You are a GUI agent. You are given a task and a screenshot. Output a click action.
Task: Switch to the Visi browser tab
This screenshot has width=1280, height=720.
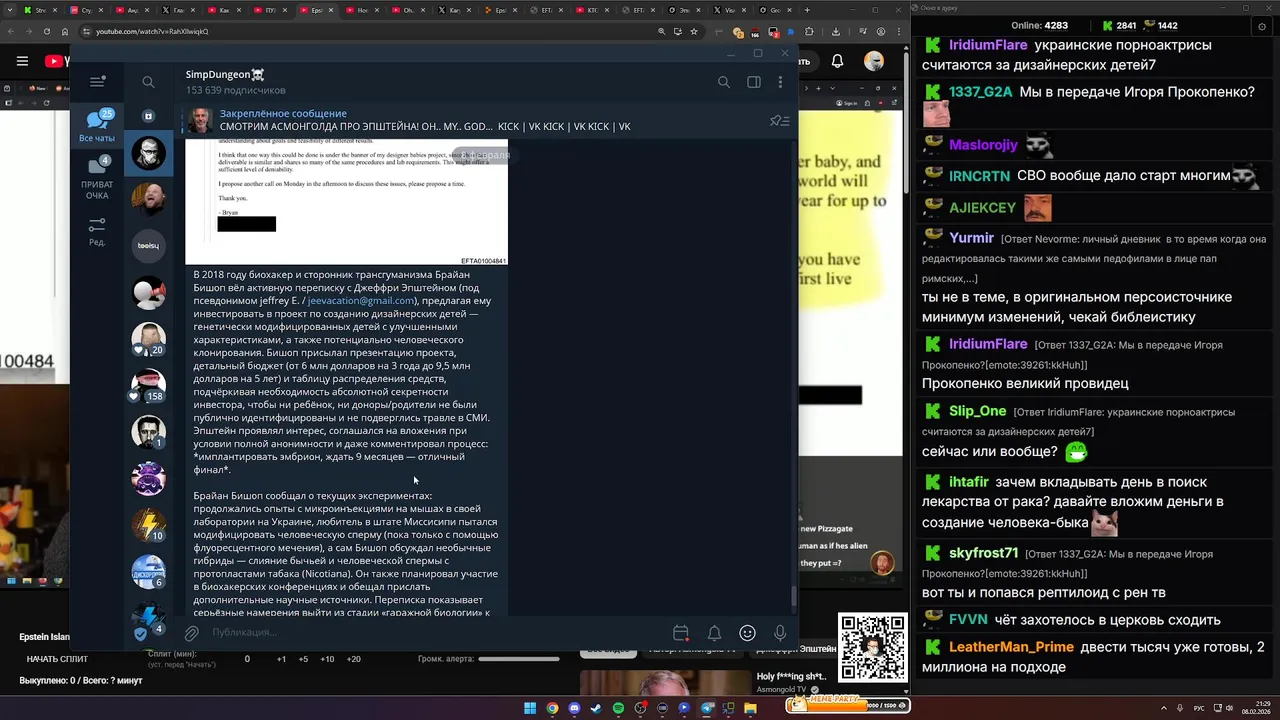coord(733,10)
